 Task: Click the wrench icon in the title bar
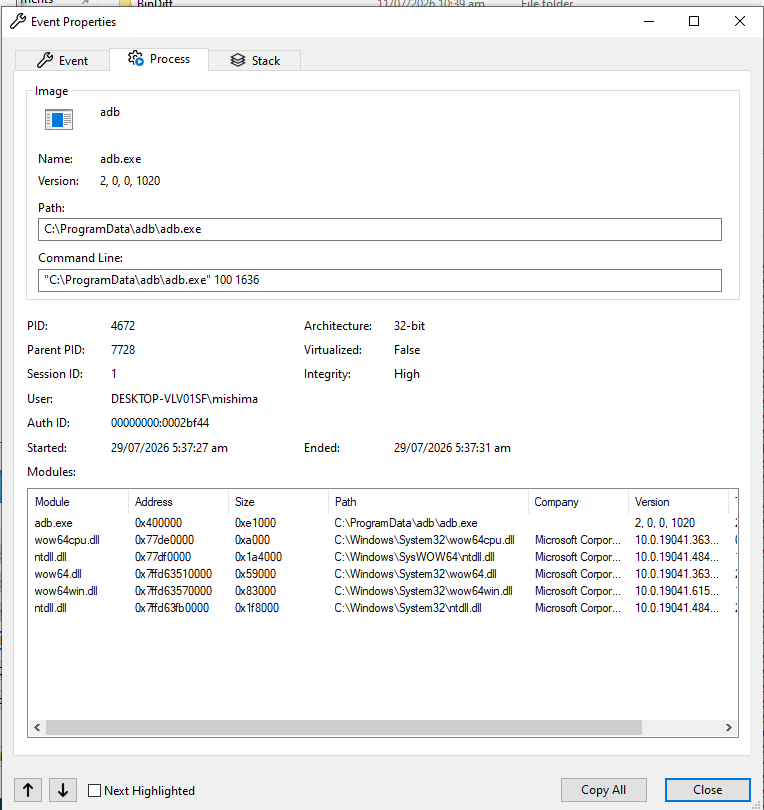pyautogui.click(x=18, y=22)
